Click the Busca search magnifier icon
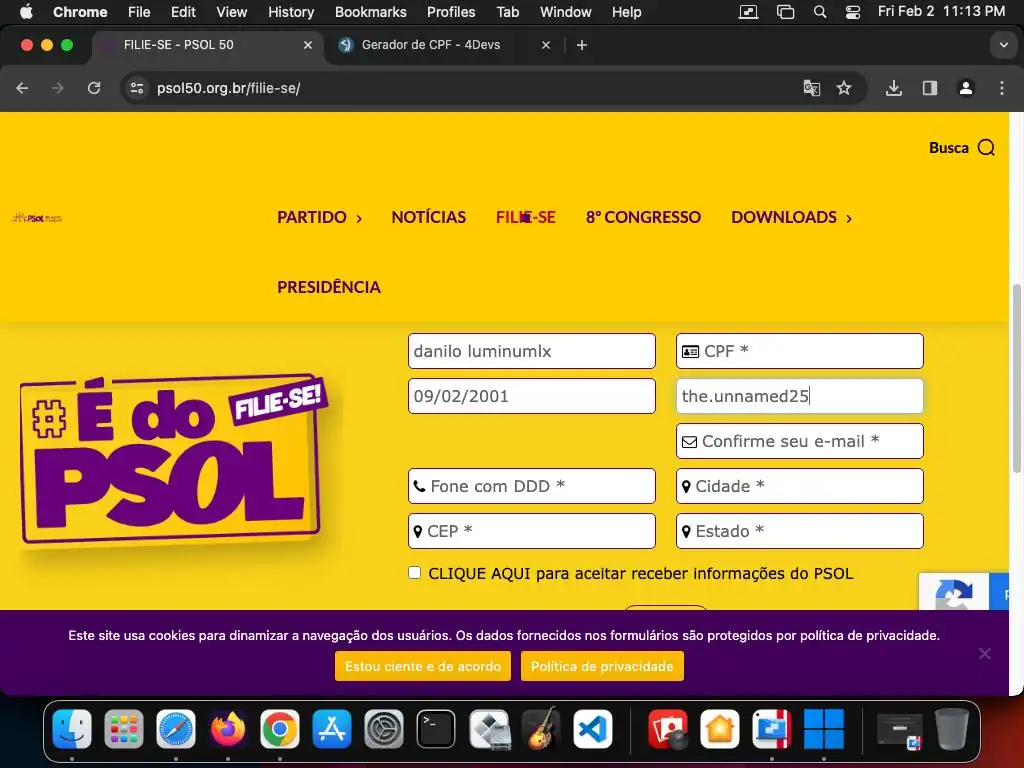 (986, 148)
